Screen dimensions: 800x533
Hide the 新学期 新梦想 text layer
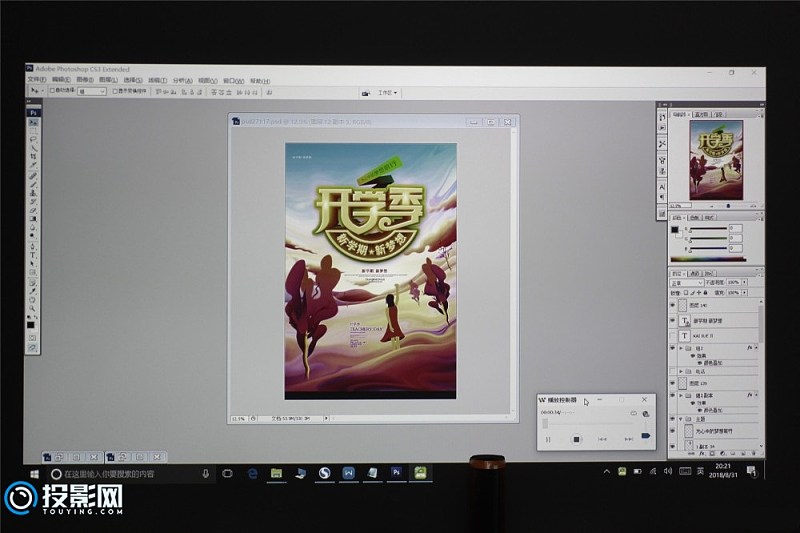[673, 321]
